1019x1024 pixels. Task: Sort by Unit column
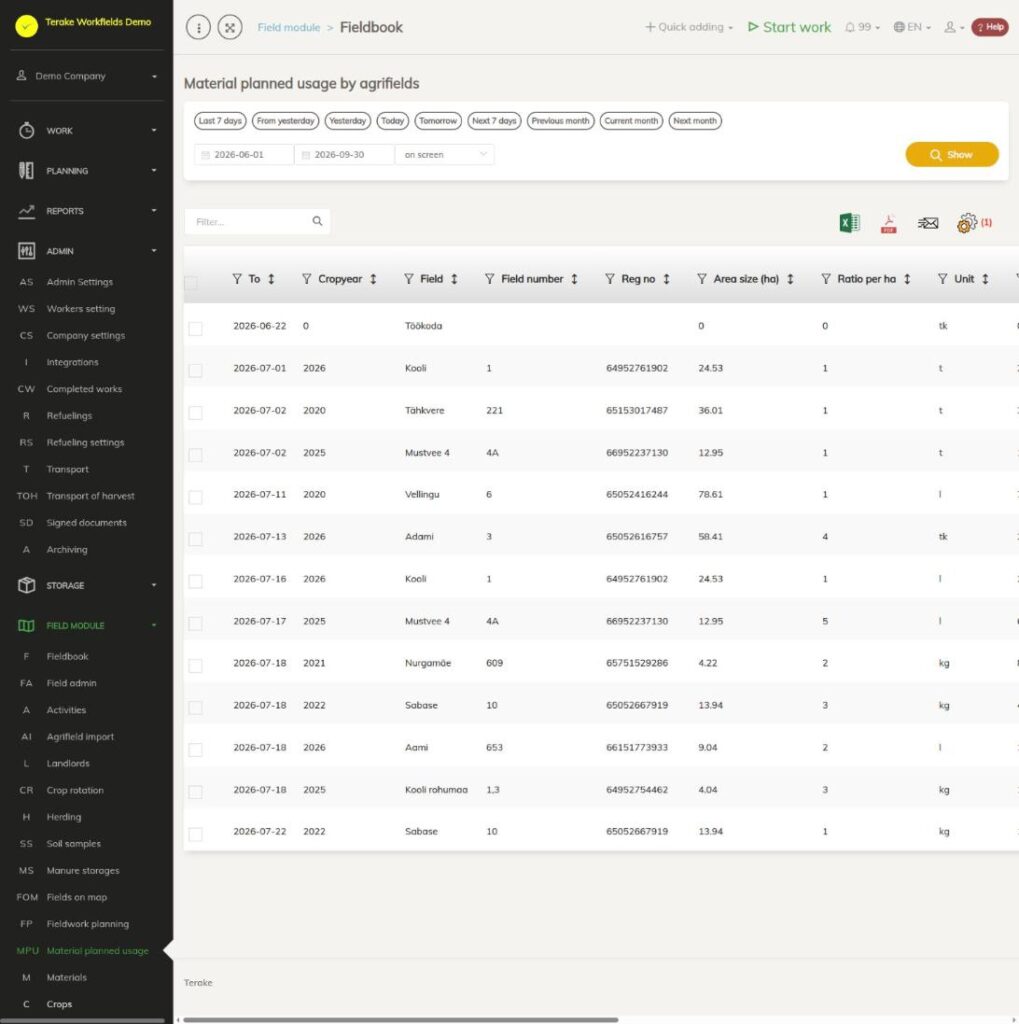click(985, 279)
